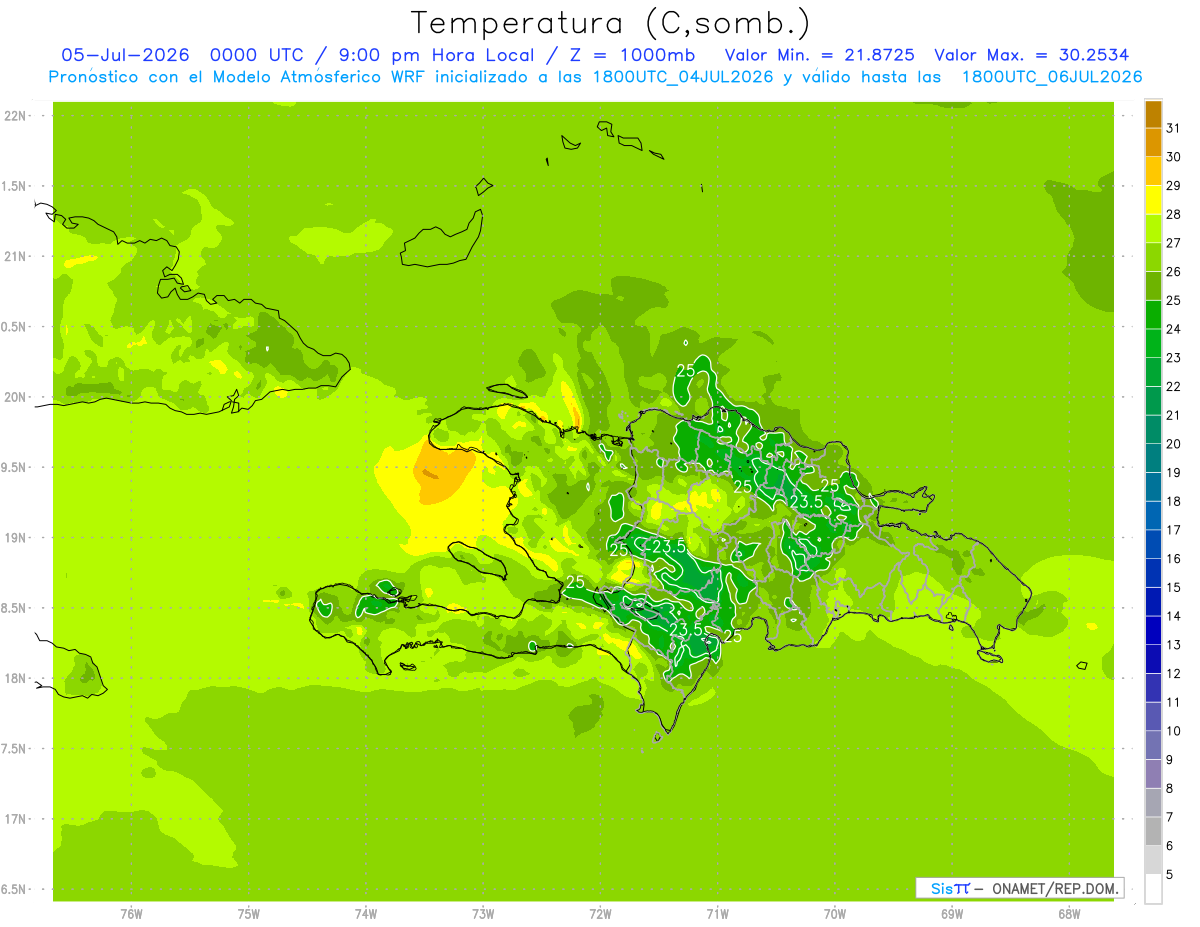Screen dimensions: 1200x927
Task: Select the teal swatch between 19 and 20
Action: pos(1153,458)
